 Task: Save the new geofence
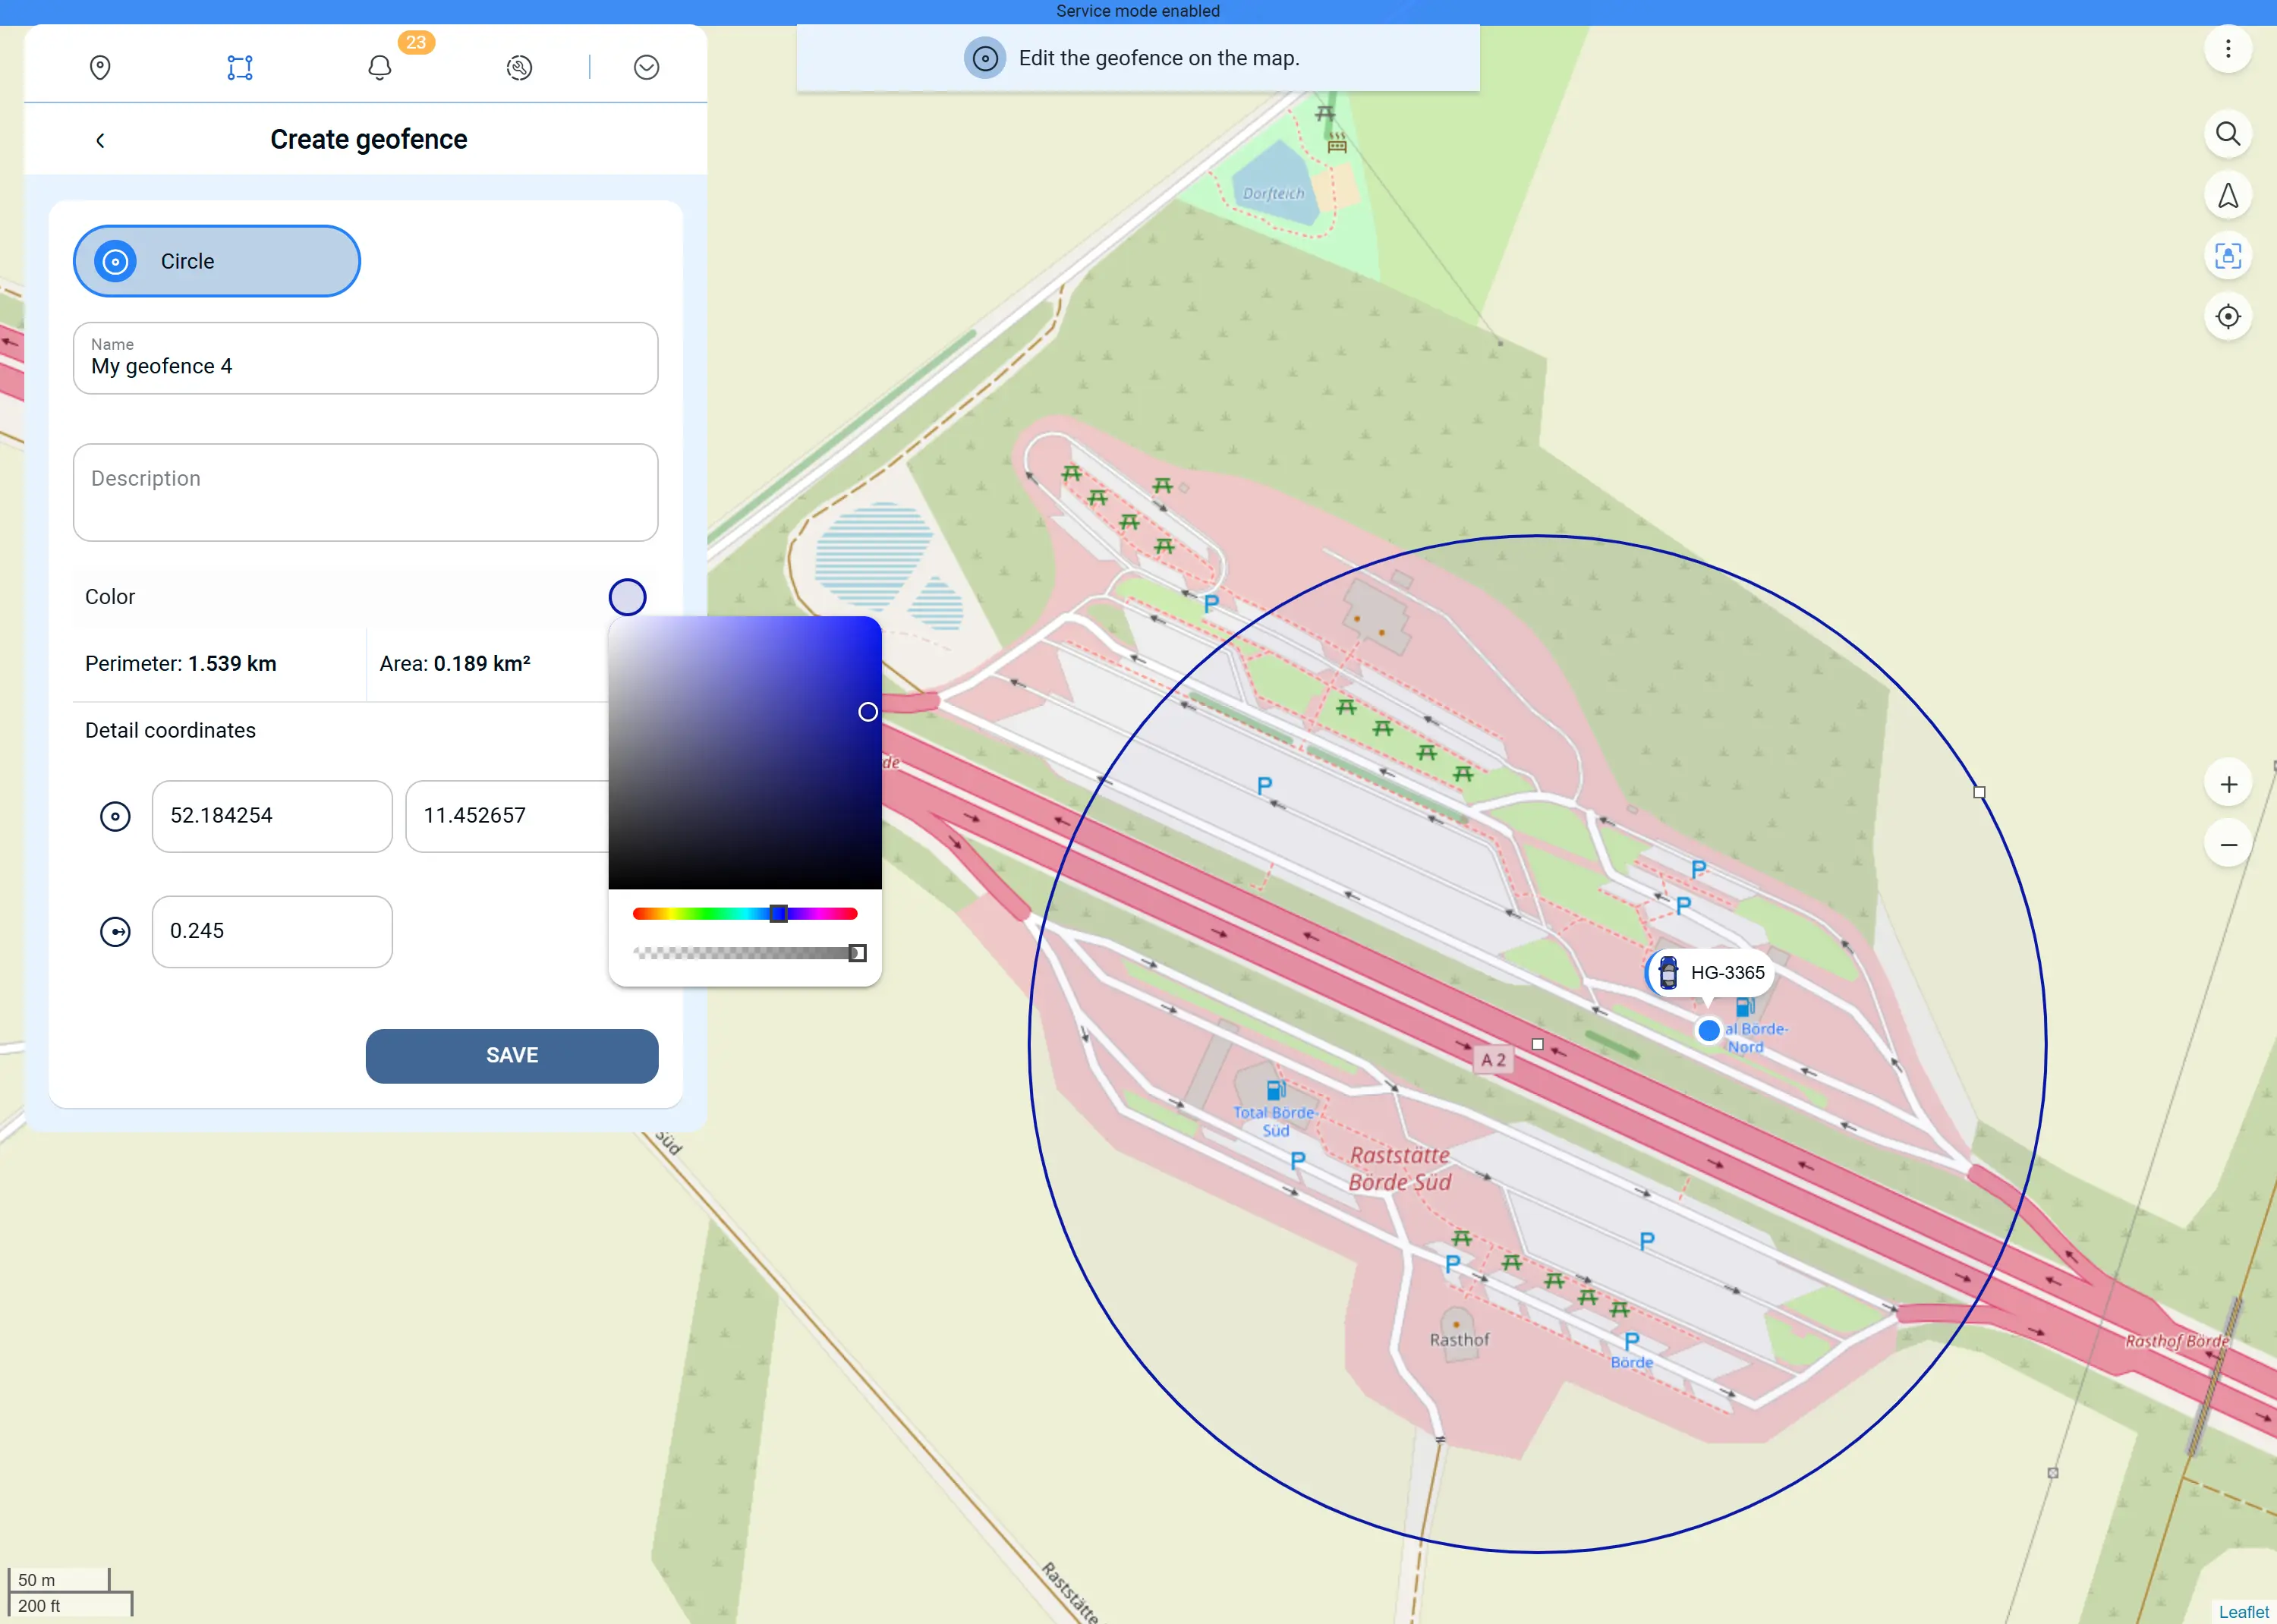(x=512, y=1055)
